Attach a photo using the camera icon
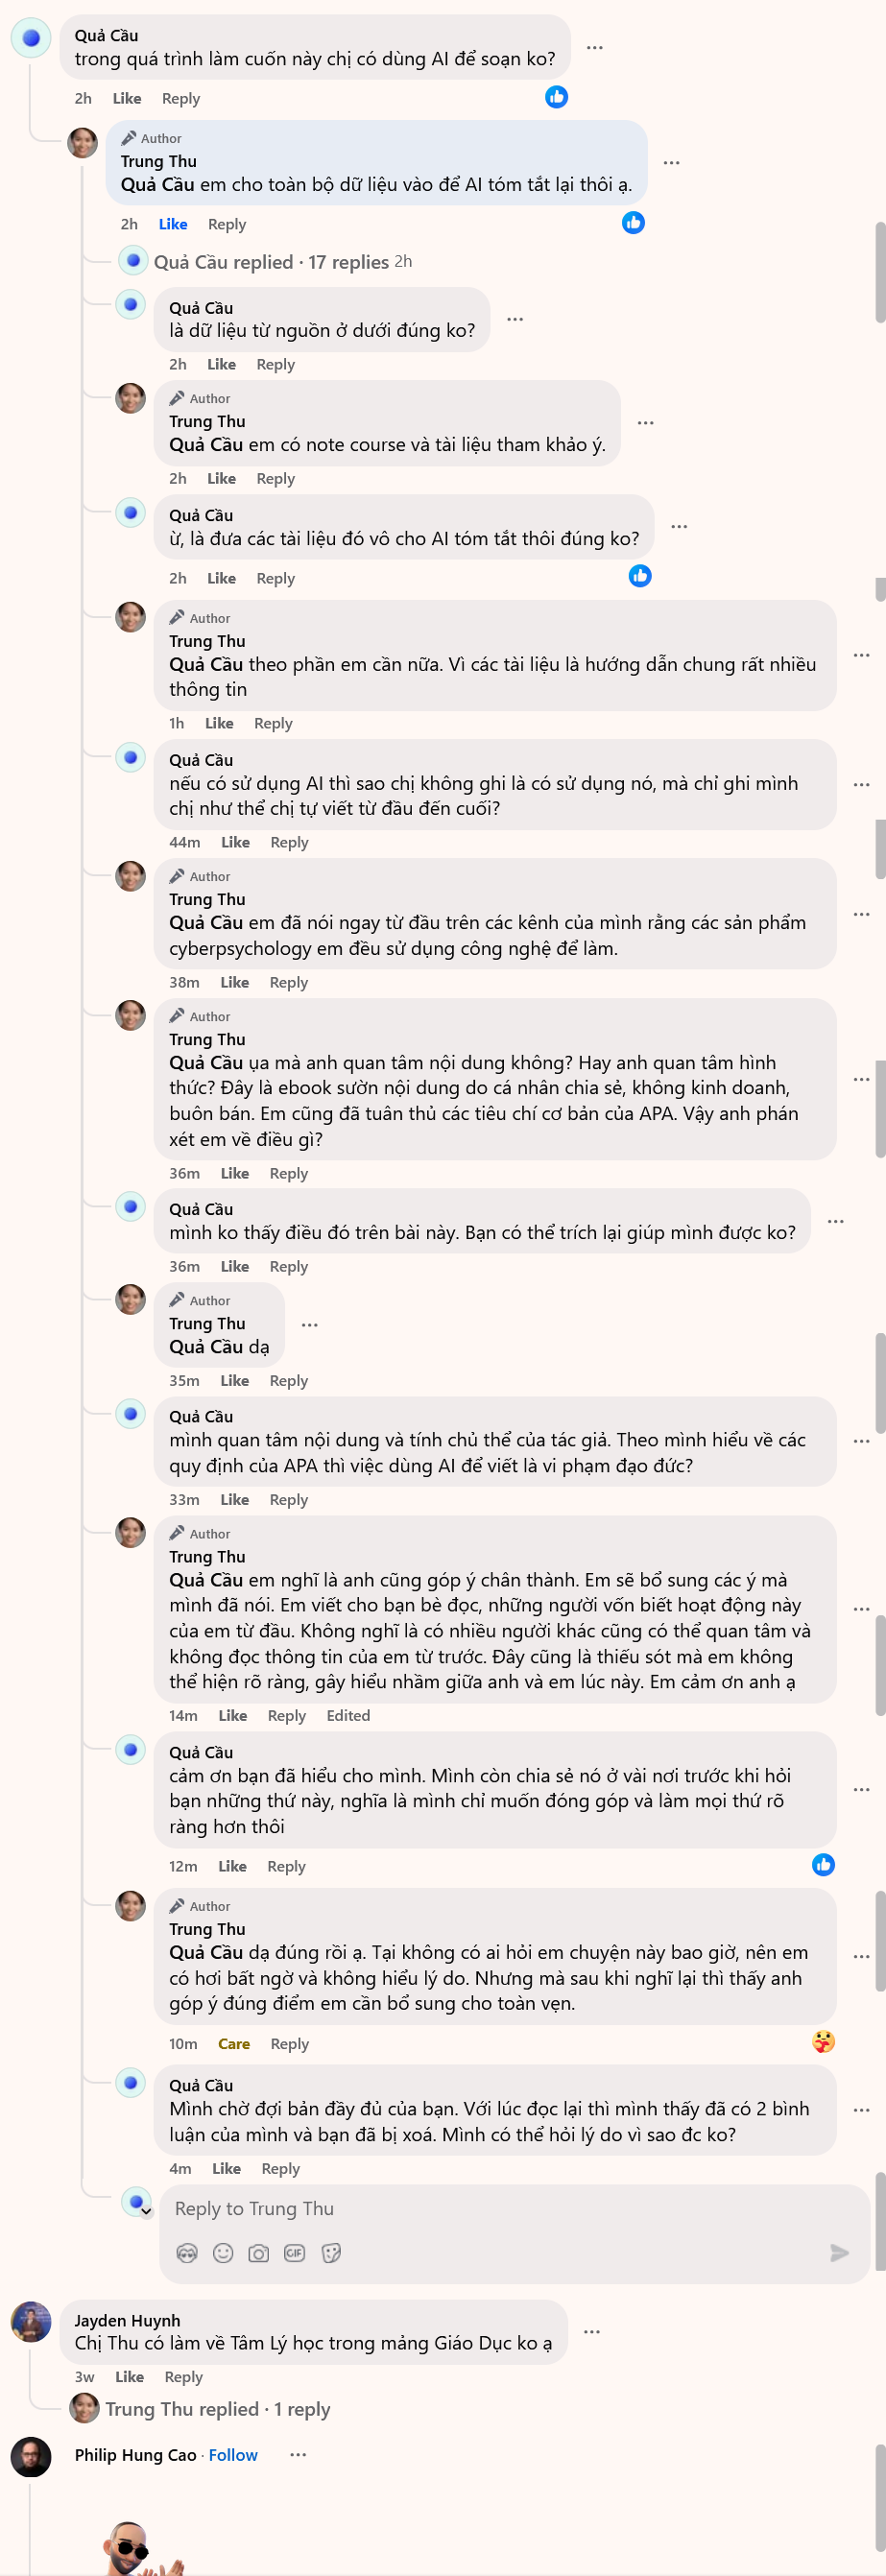The height and width of the screenshot is (2576, 886). point(259,2253)
